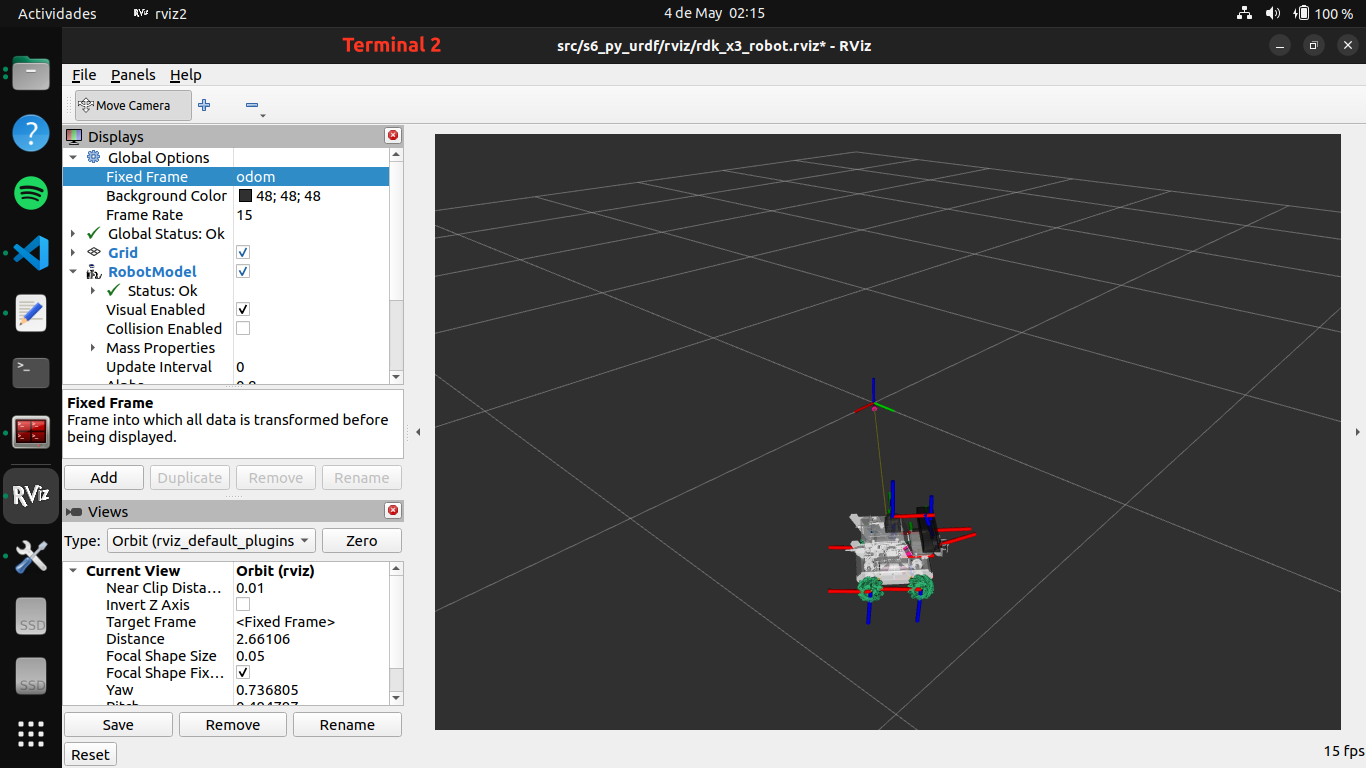Click the Background Color swatch
Image resolution: width=1366 pixels, height=768 pixels.
coord(245,195)
